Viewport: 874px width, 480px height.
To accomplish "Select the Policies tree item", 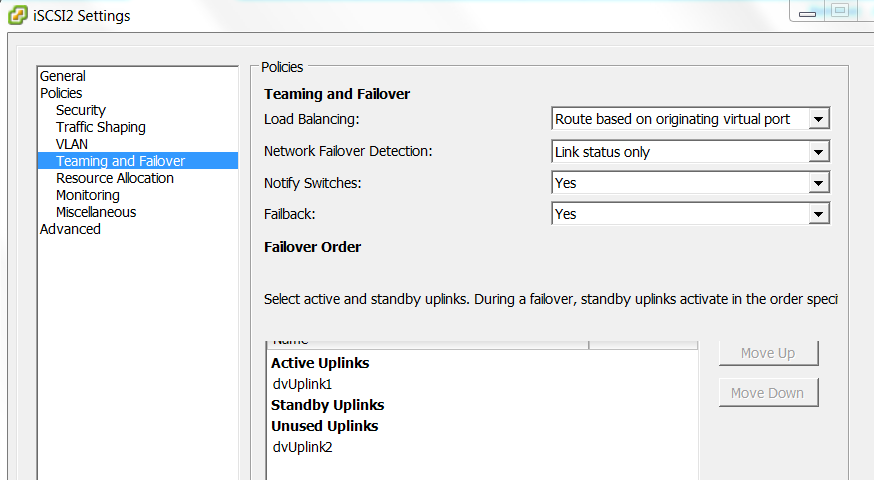I will coord(61,93).
